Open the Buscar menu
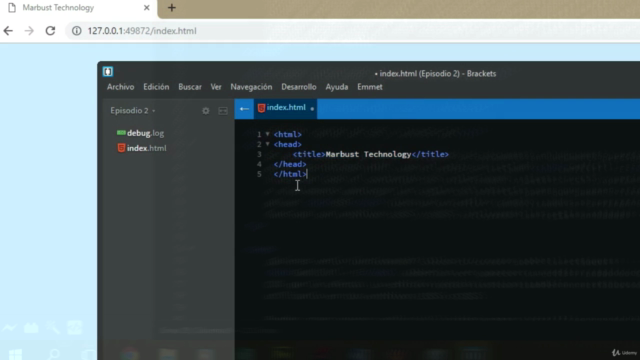Image resolution: width=640 pixels, height=360 pixels. [190, 87]
